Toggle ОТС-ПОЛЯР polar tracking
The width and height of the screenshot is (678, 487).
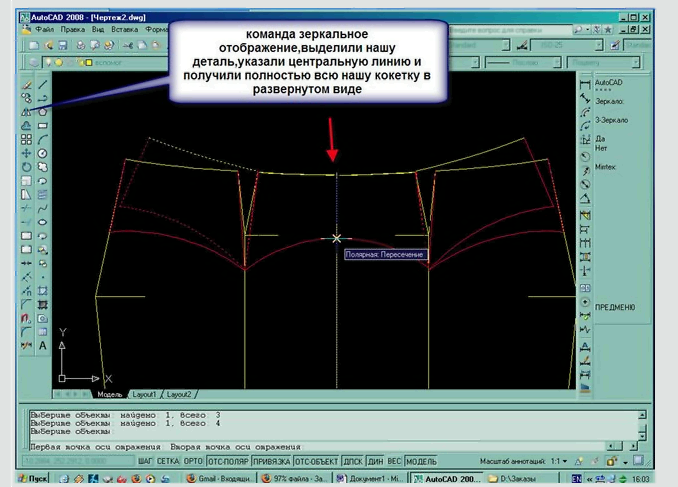point(228,462)
